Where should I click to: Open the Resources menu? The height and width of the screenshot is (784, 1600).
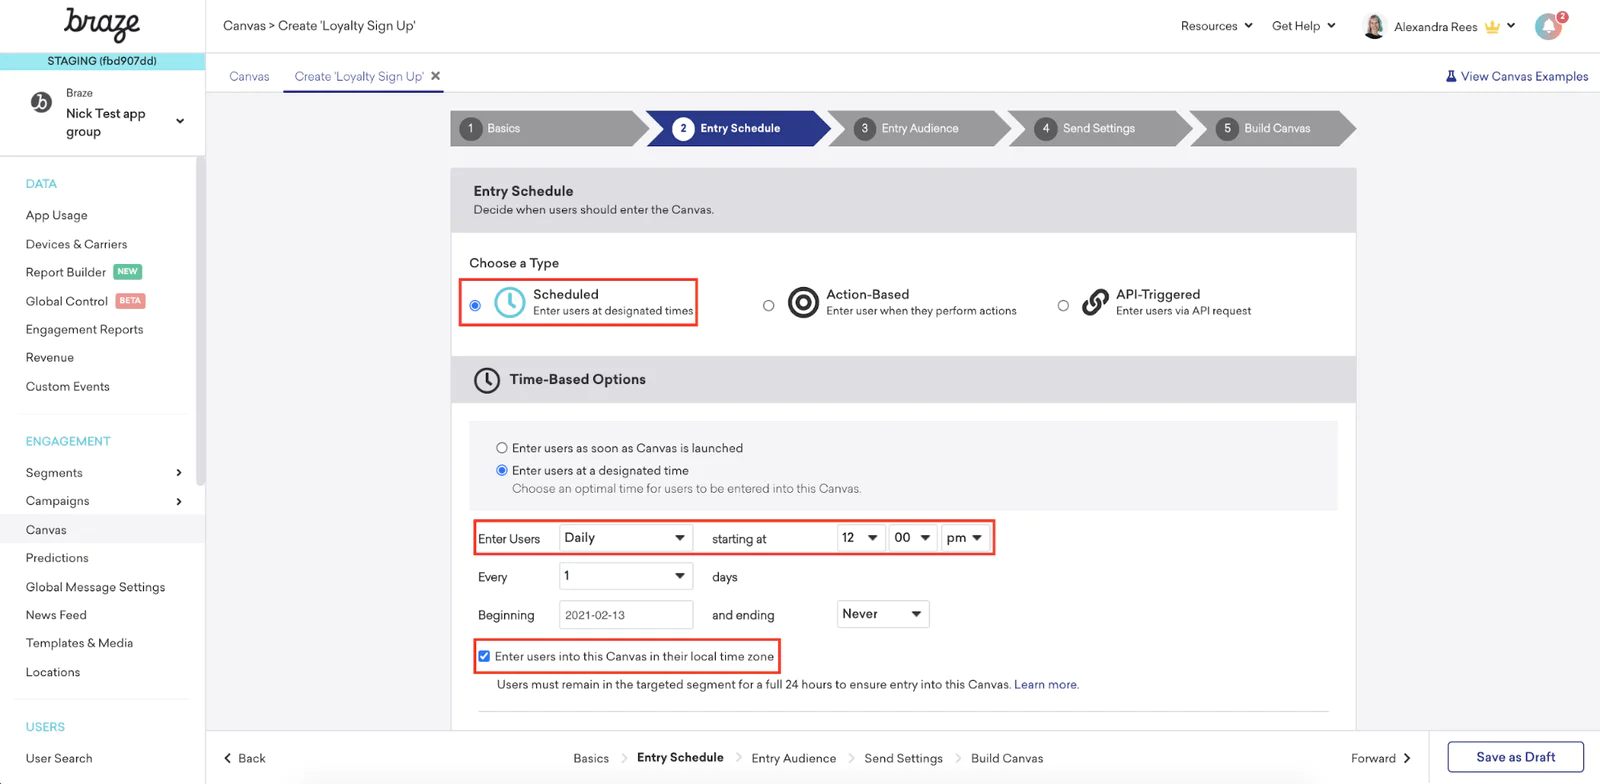click(x=1216, y=26)
